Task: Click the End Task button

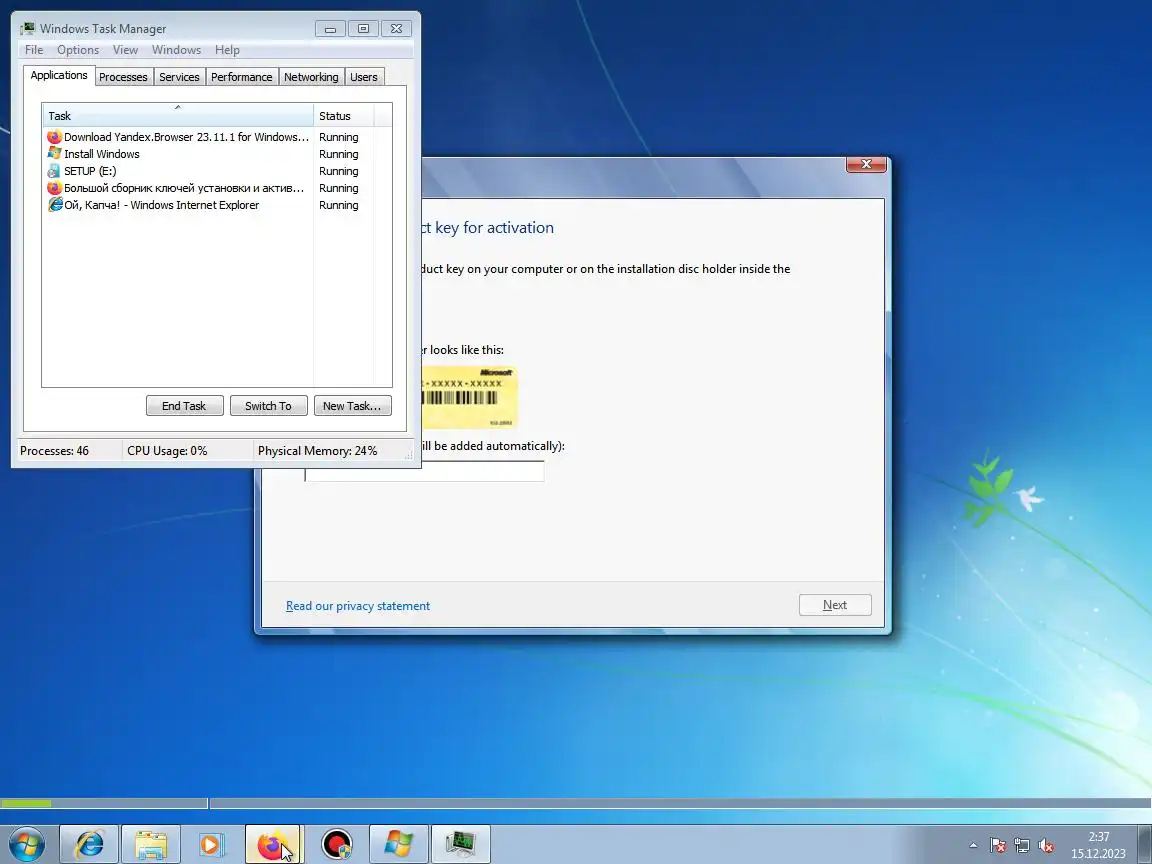Action: 184,406
